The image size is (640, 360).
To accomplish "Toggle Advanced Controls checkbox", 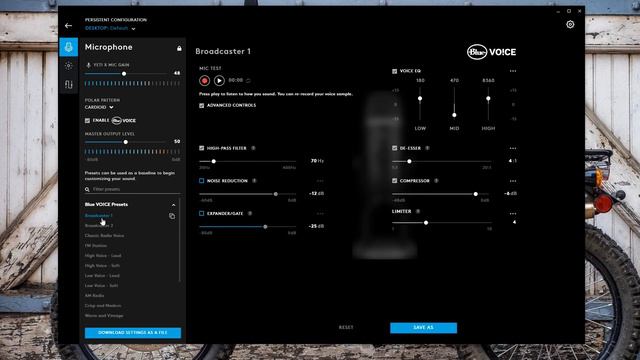I will [x=201, y=105].
